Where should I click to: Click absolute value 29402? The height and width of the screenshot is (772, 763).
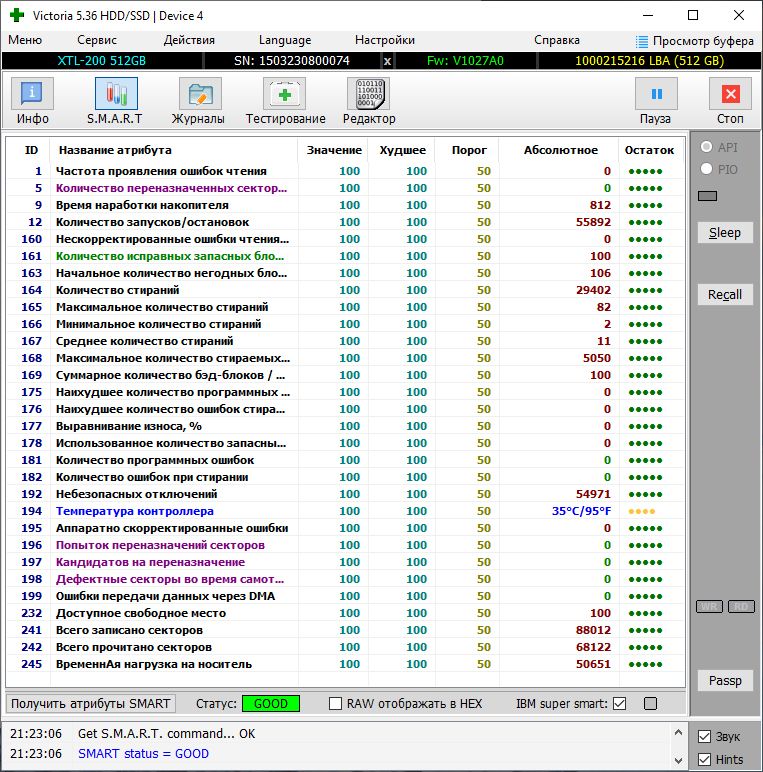(593, 290)
